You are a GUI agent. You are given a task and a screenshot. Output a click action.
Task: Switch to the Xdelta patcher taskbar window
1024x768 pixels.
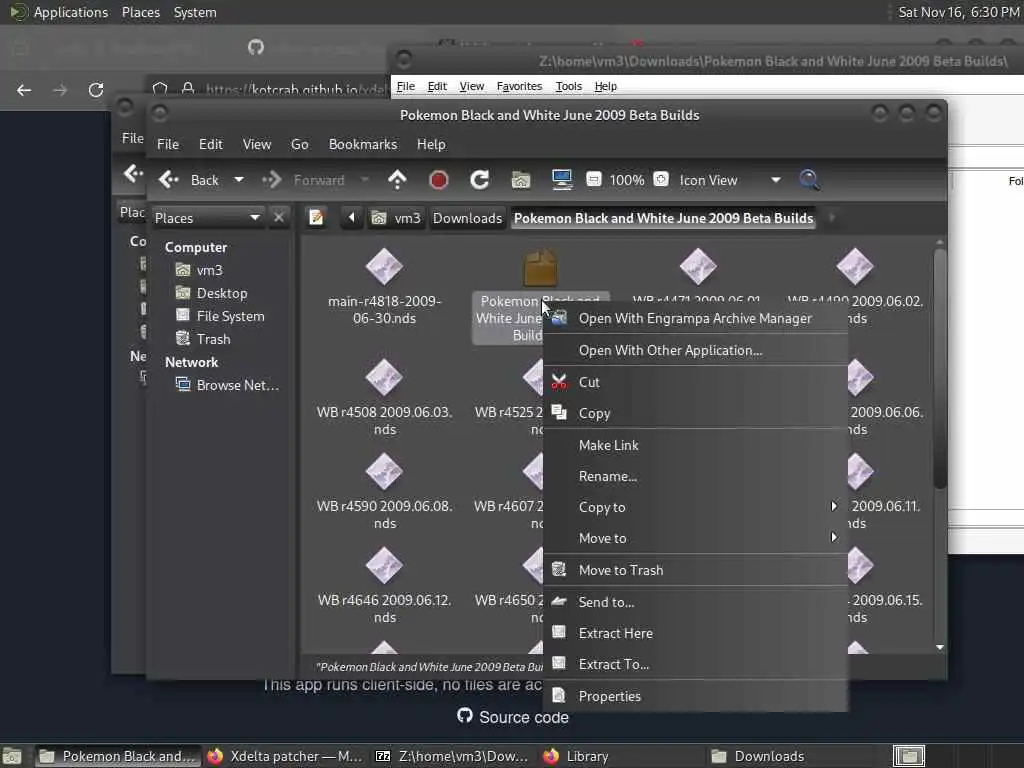click(285, 756)
